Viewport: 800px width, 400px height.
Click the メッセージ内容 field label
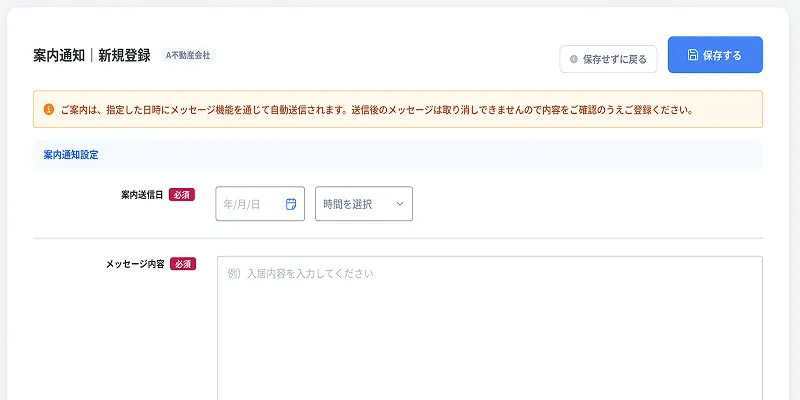coord(135,264)
